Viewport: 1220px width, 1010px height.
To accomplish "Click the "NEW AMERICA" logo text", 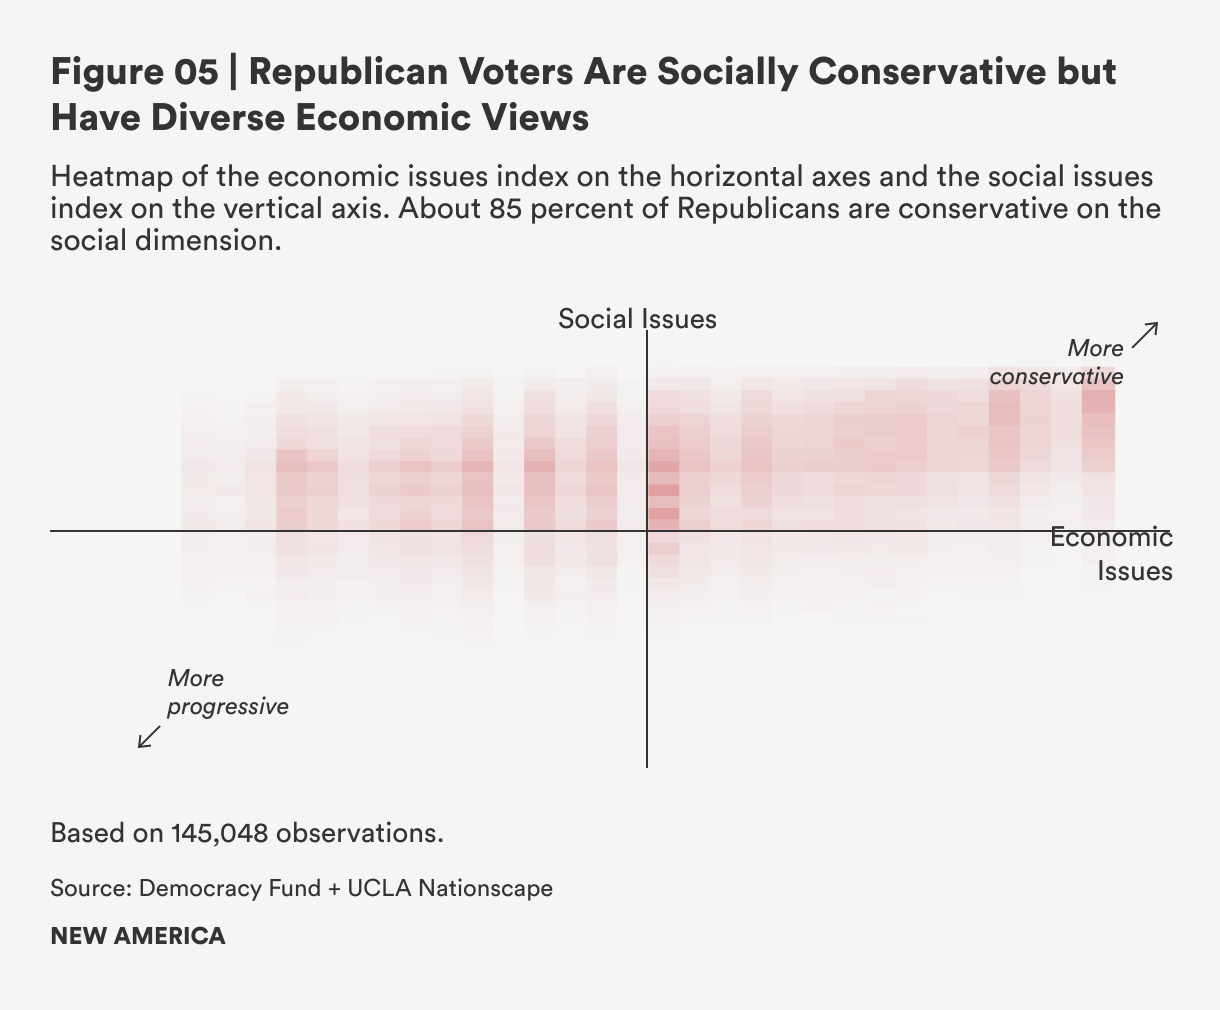I will pos(138,936).
